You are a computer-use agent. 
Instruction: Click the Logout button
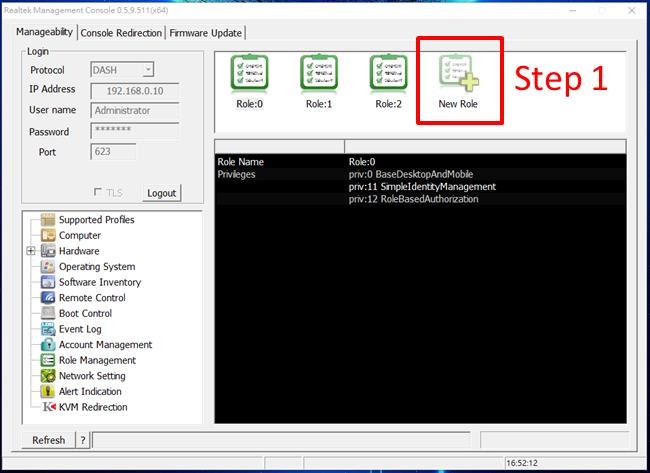coord(162,193)
